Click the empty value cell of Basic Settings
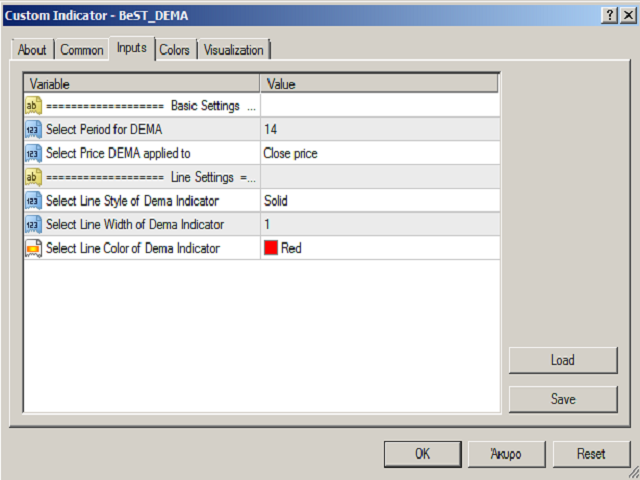This screenshot has height=480, width=640. point(380,105)
